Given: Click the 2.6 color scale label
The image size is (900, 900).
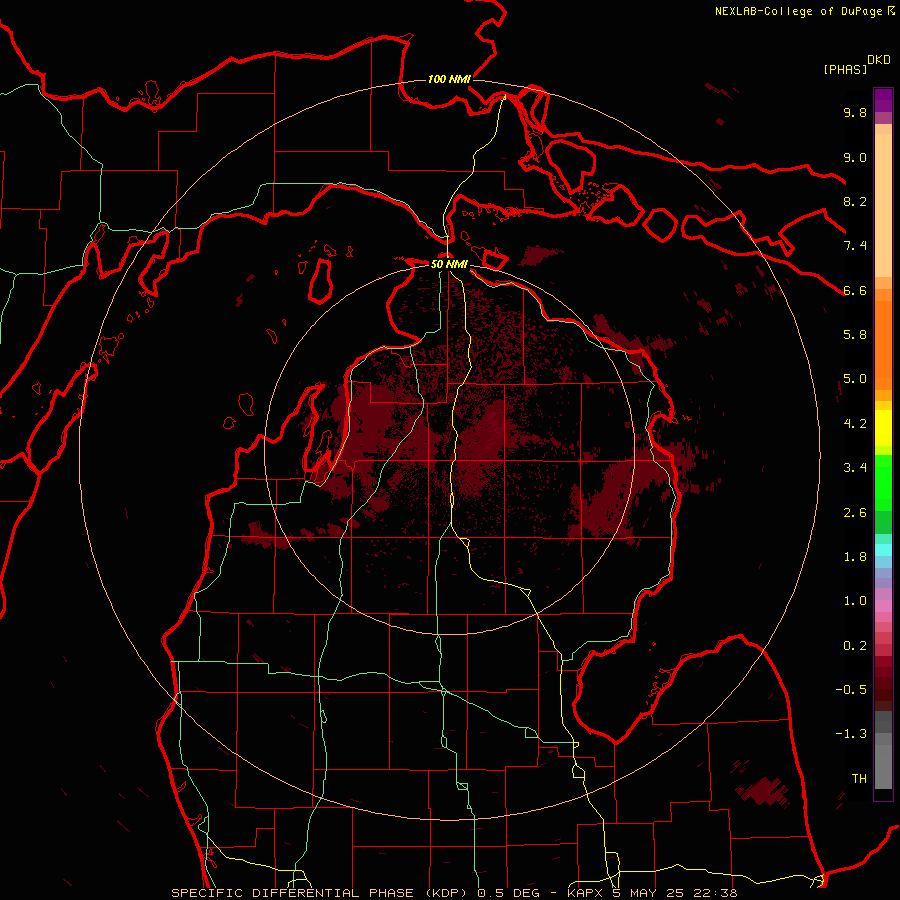Looking at the screenshot, I should (855, 513).
